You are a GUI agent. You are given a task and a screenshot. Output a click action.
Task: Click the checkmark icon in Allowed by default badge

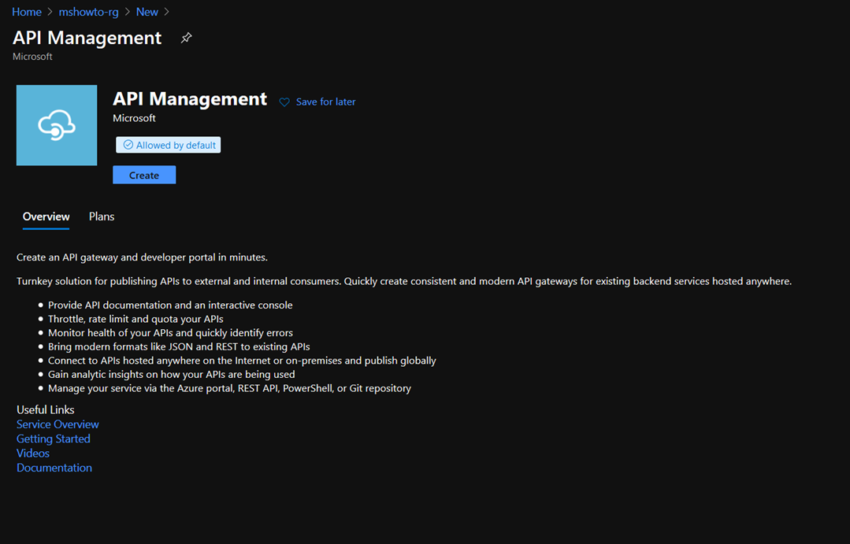[128, 145]
